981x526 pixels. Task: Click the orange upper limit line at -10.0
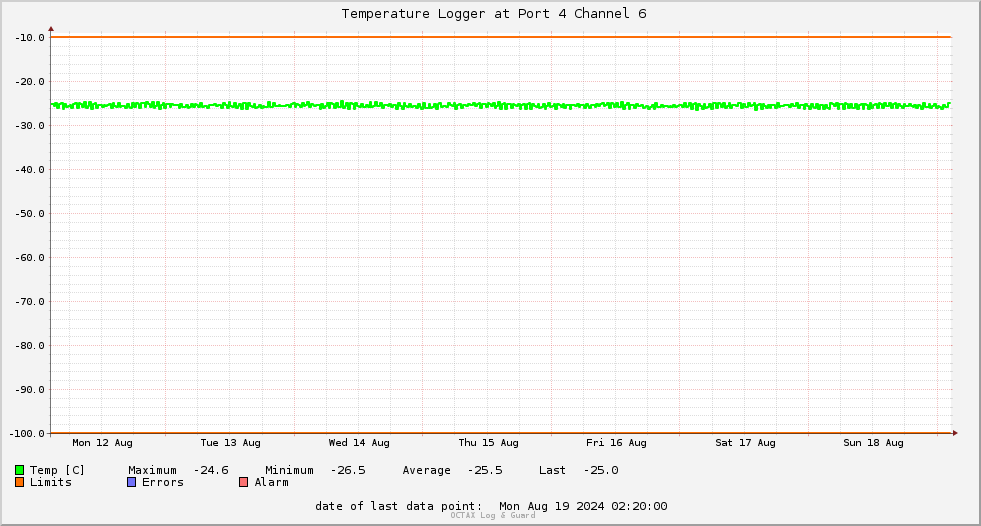click(501, 37)
